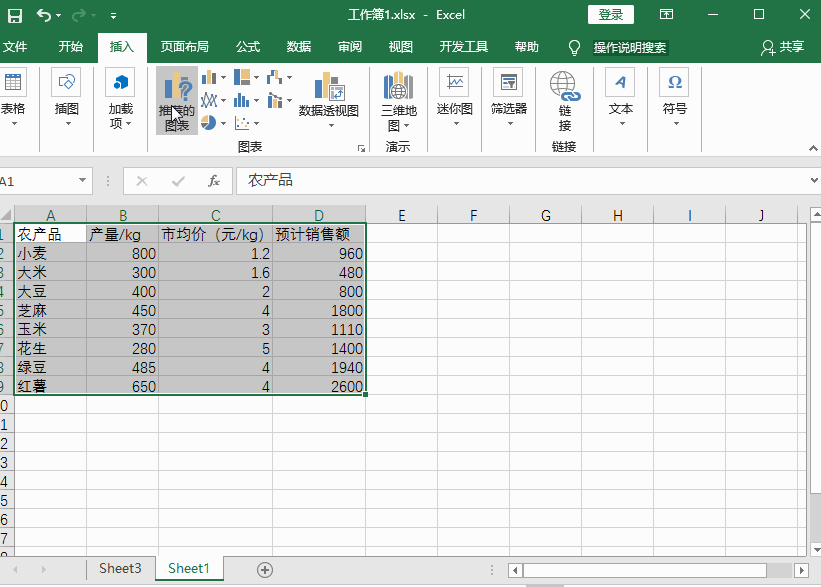Screen dimensions: 821x587
Task: Click the Insert Function fx button
Action: point(214,181)
